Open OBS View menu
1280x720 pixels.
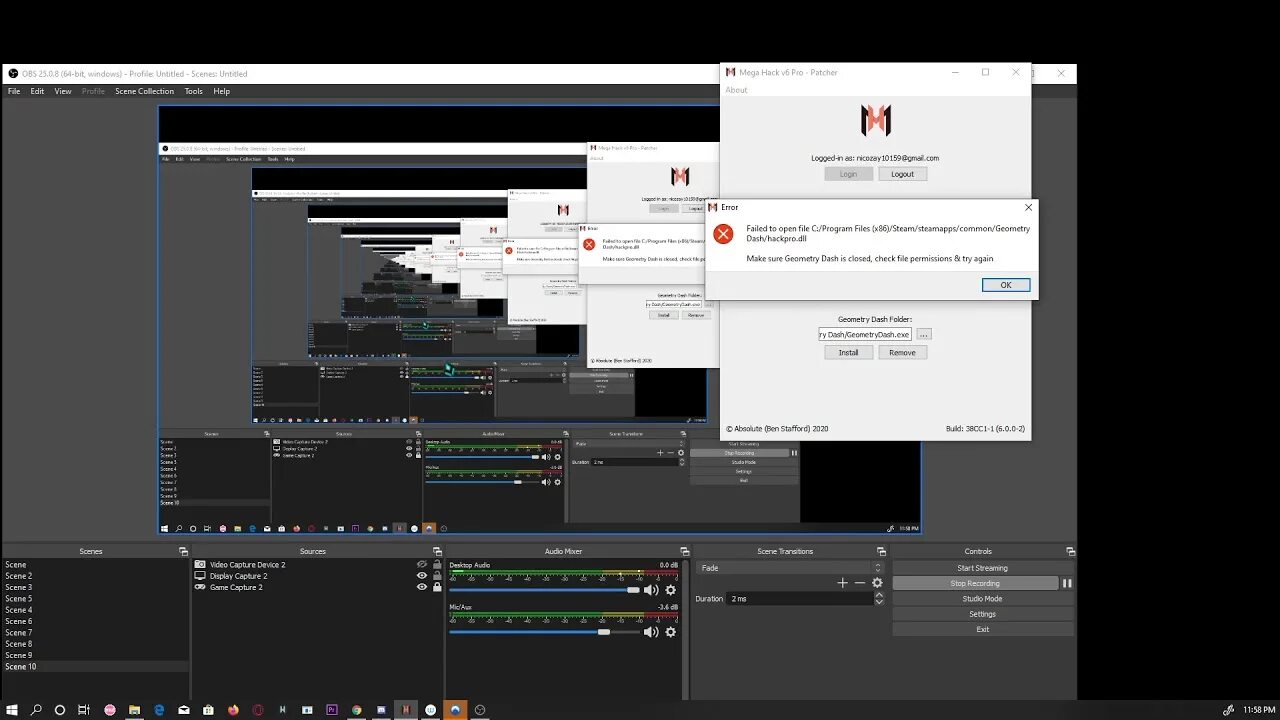(63, 91)
